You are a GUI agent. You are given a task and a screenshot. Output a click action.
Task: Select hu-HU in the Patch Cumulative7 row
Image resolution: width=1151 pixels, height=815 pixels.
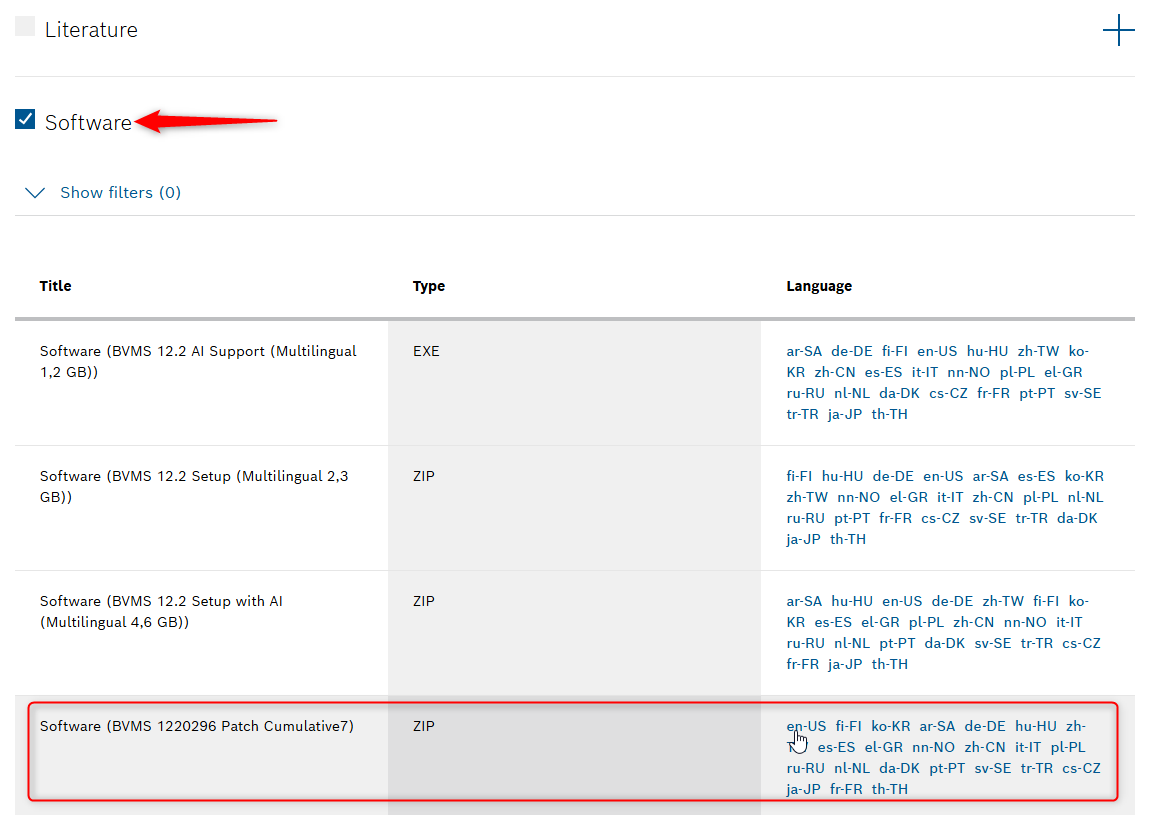pos(1036,726)
